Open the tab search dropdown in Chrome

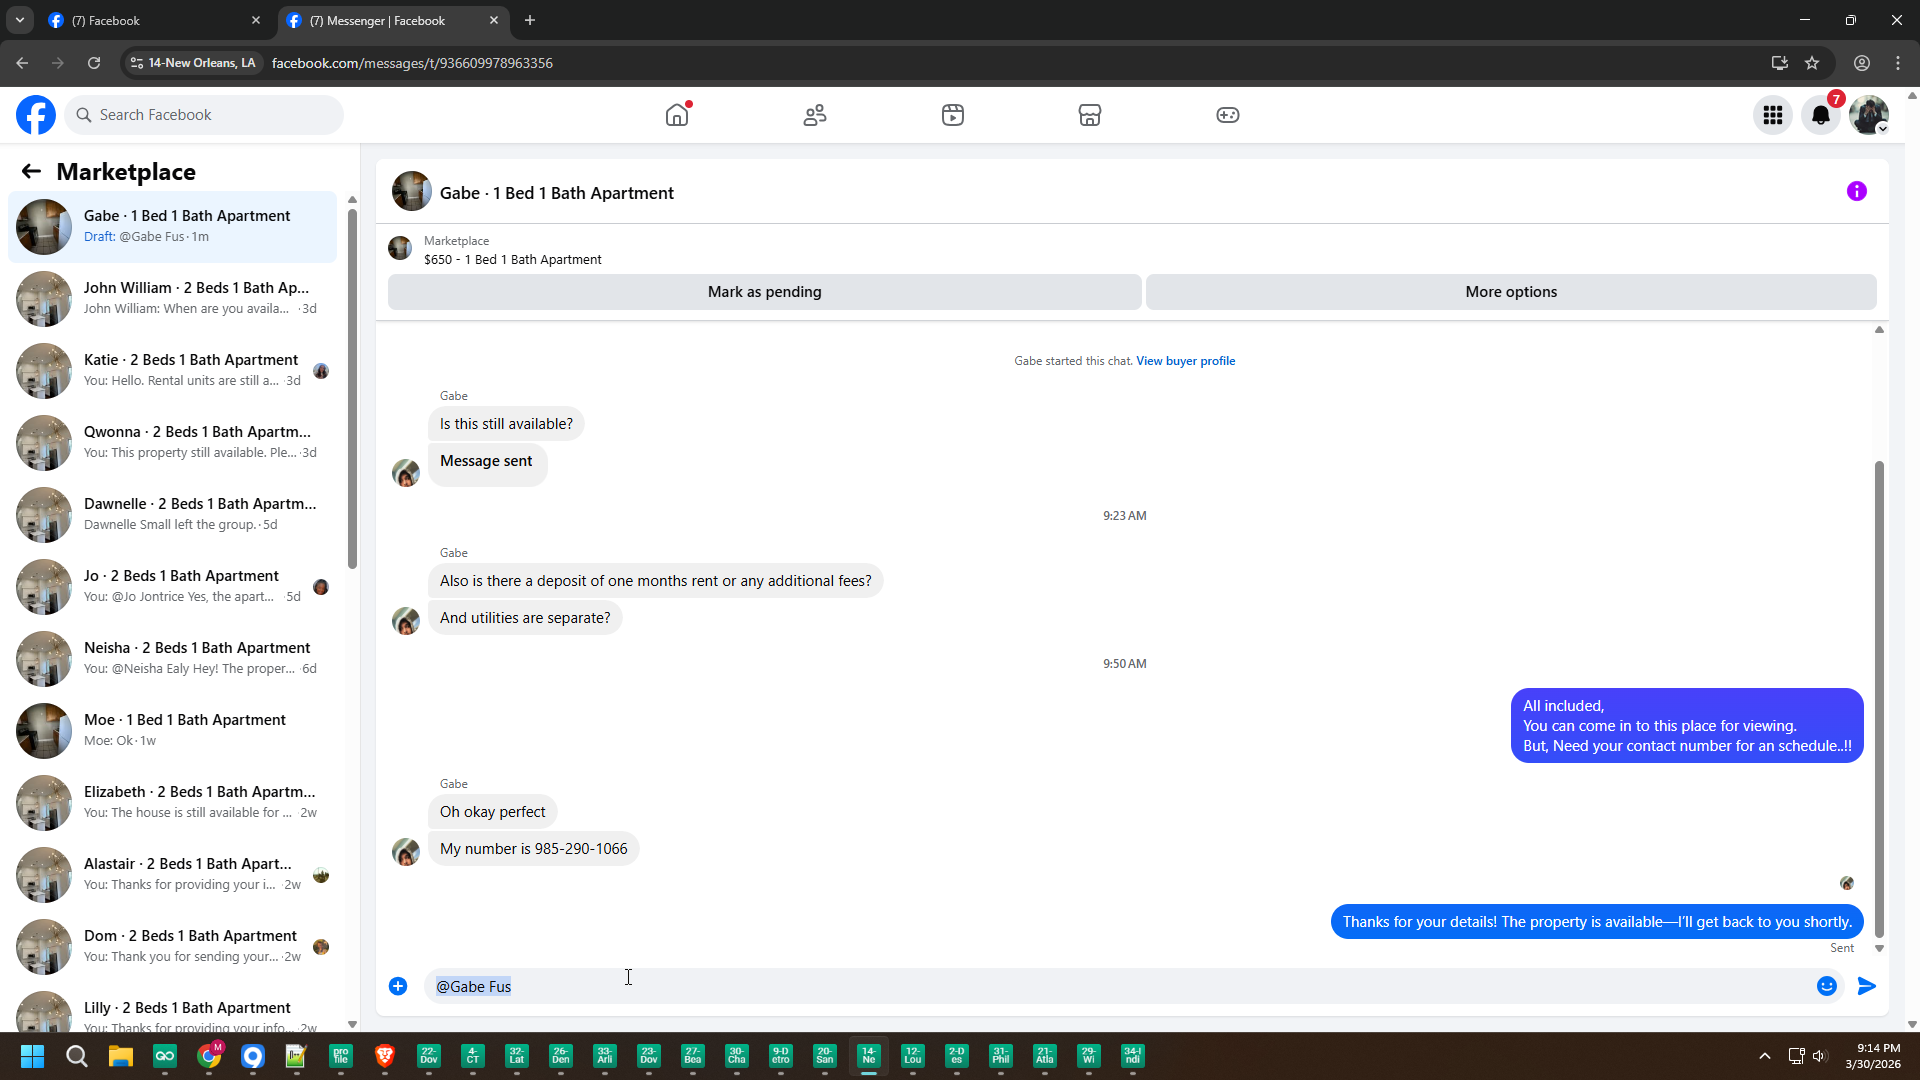19,20
